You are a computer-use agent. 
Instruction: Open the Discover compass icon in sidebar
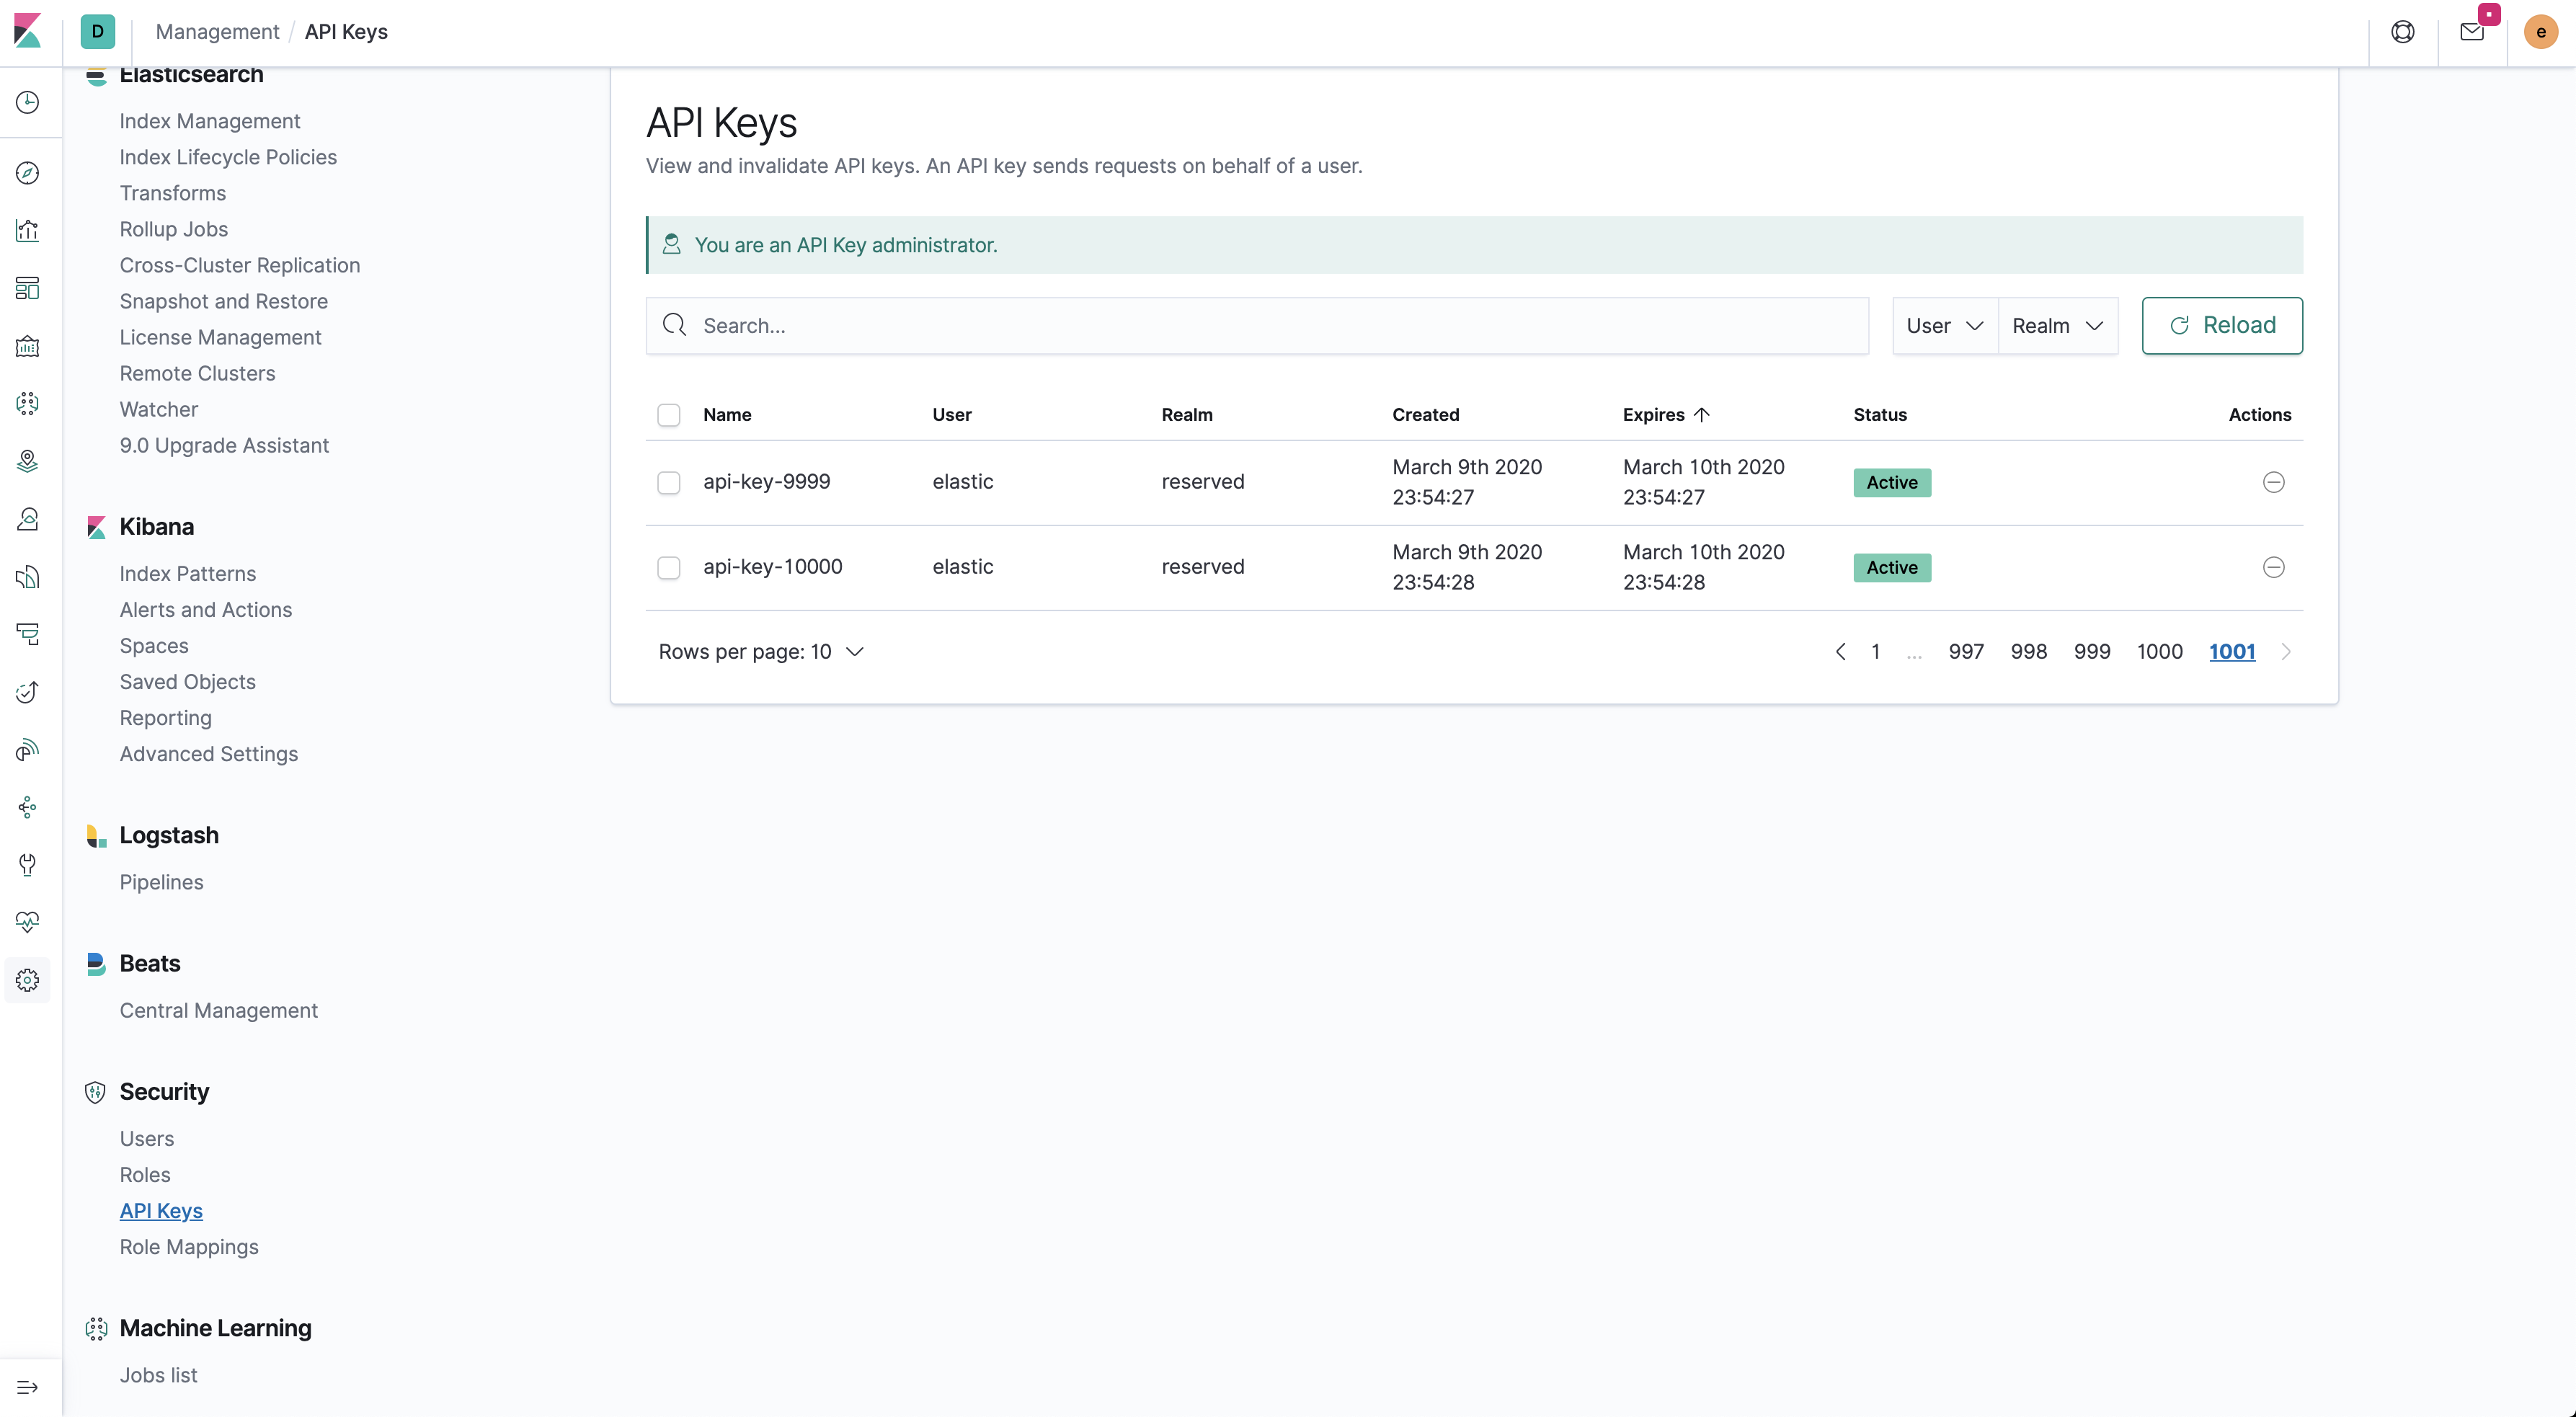click(x=28, y=173)
